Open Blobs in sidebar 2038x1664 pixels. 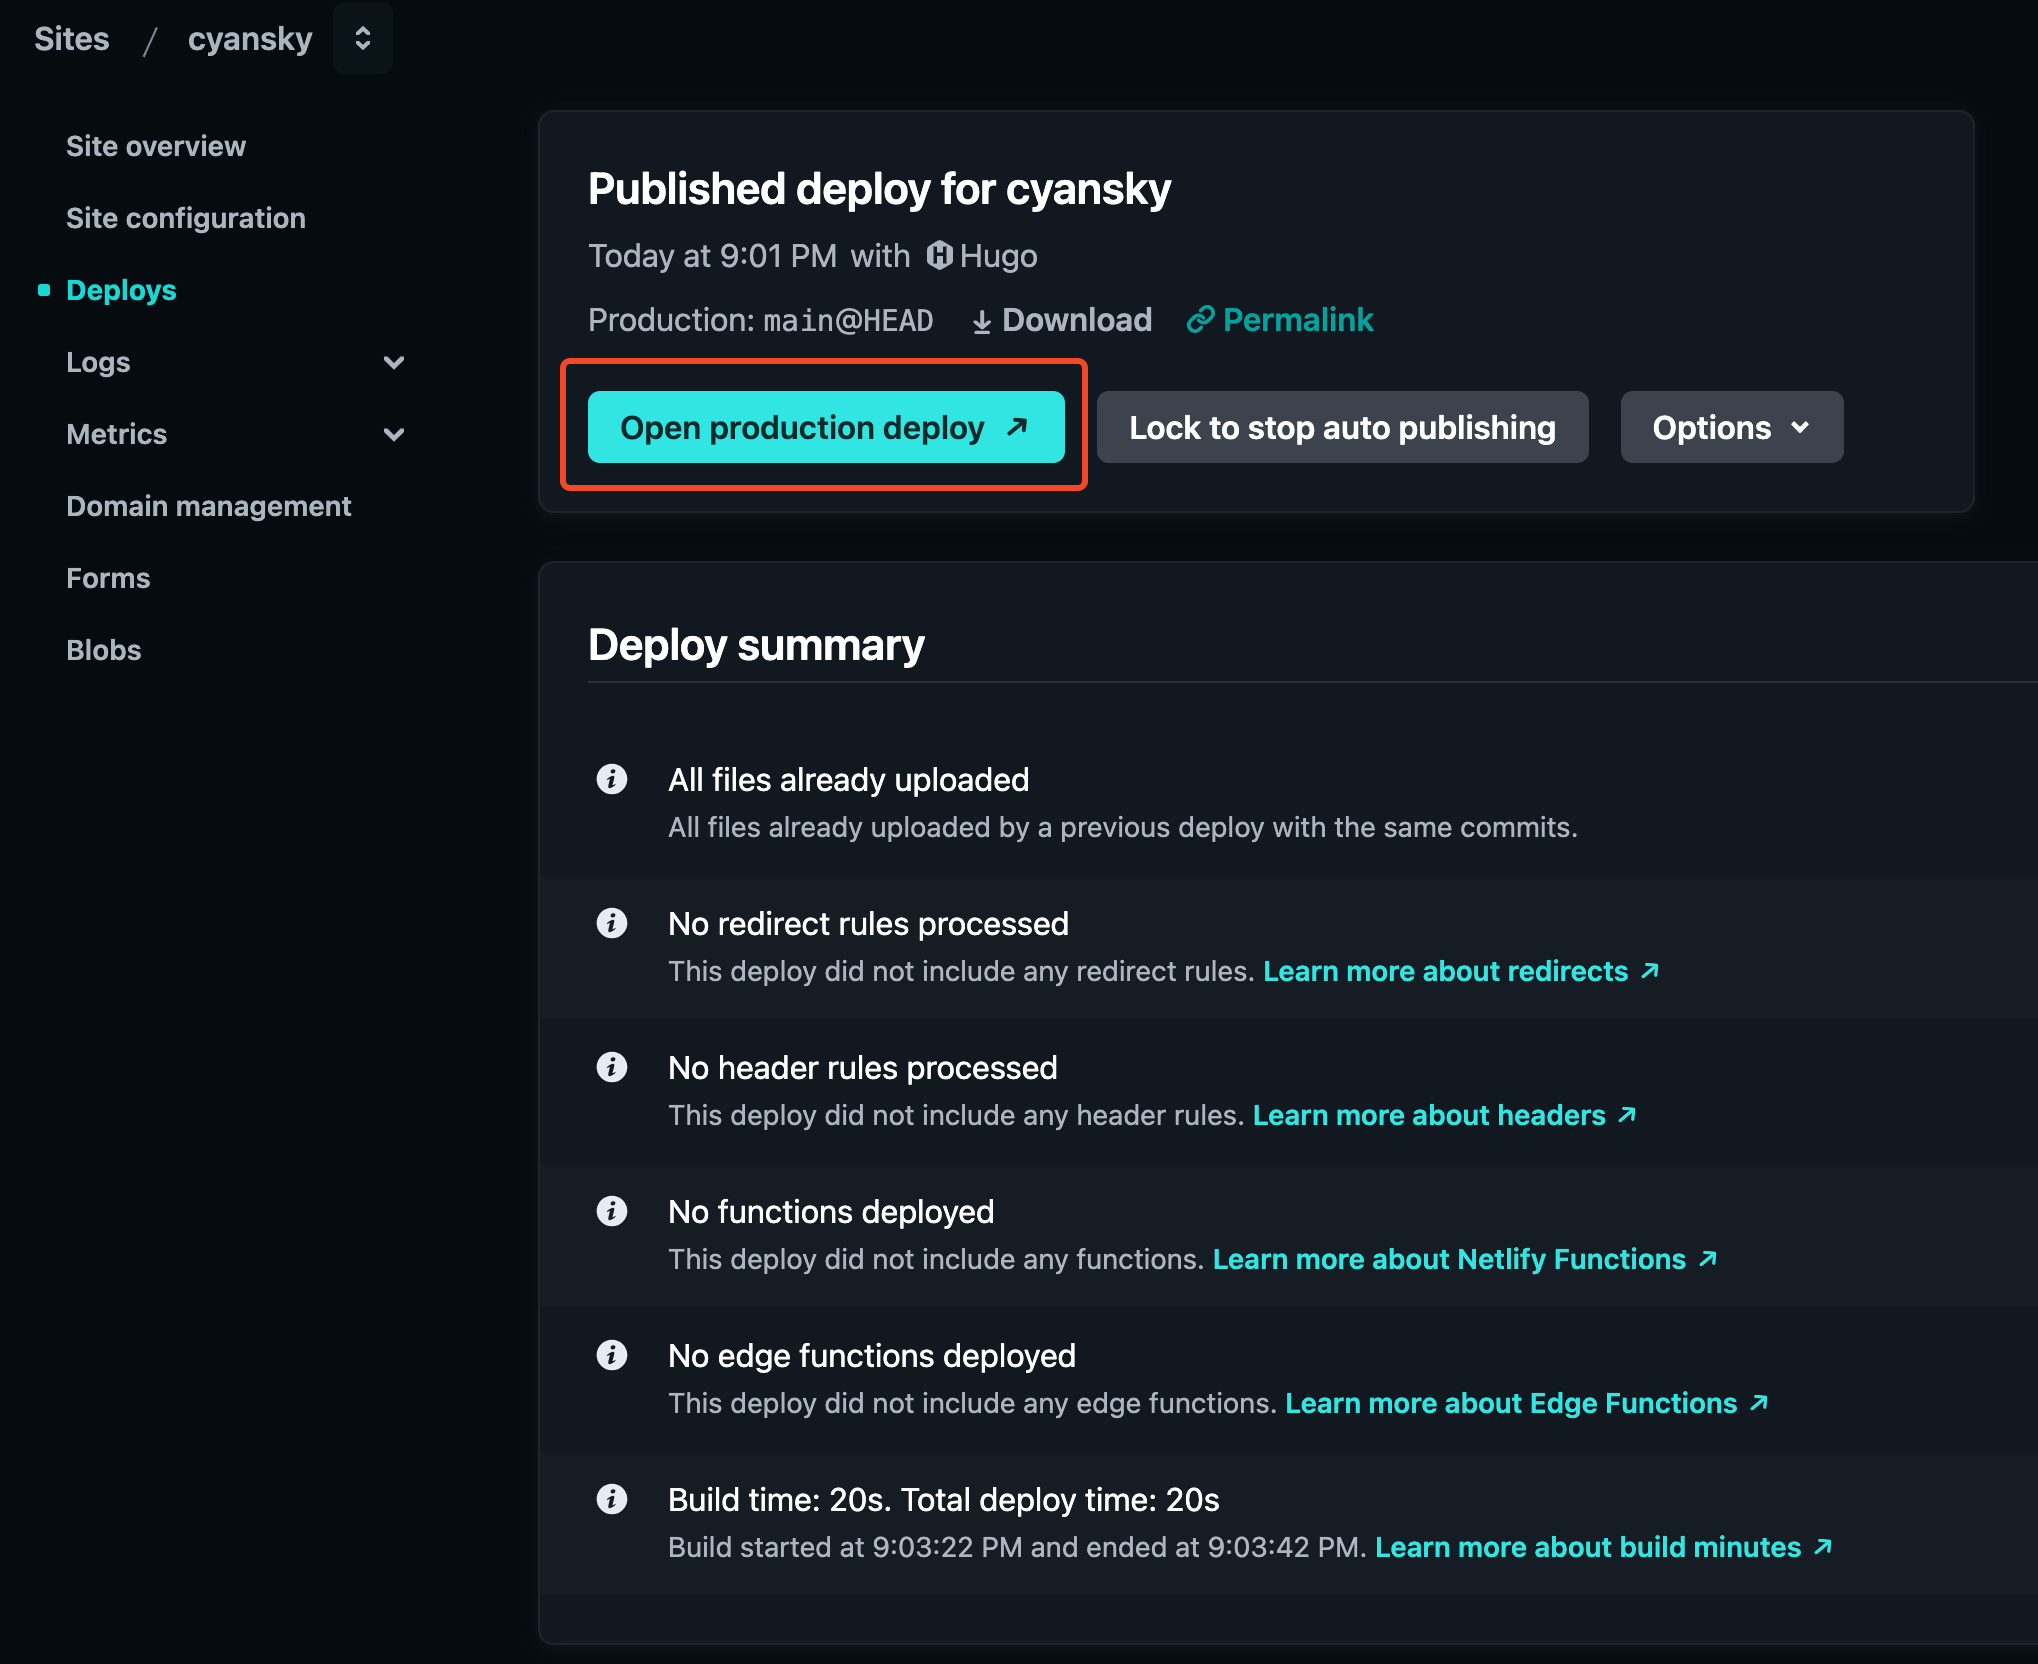(x=104, y=650)
